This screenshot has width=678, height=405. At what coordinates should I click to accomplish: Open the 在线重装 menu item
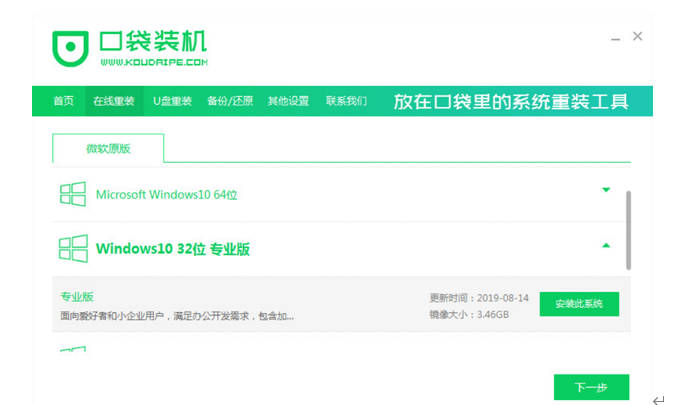coord(114,101)
